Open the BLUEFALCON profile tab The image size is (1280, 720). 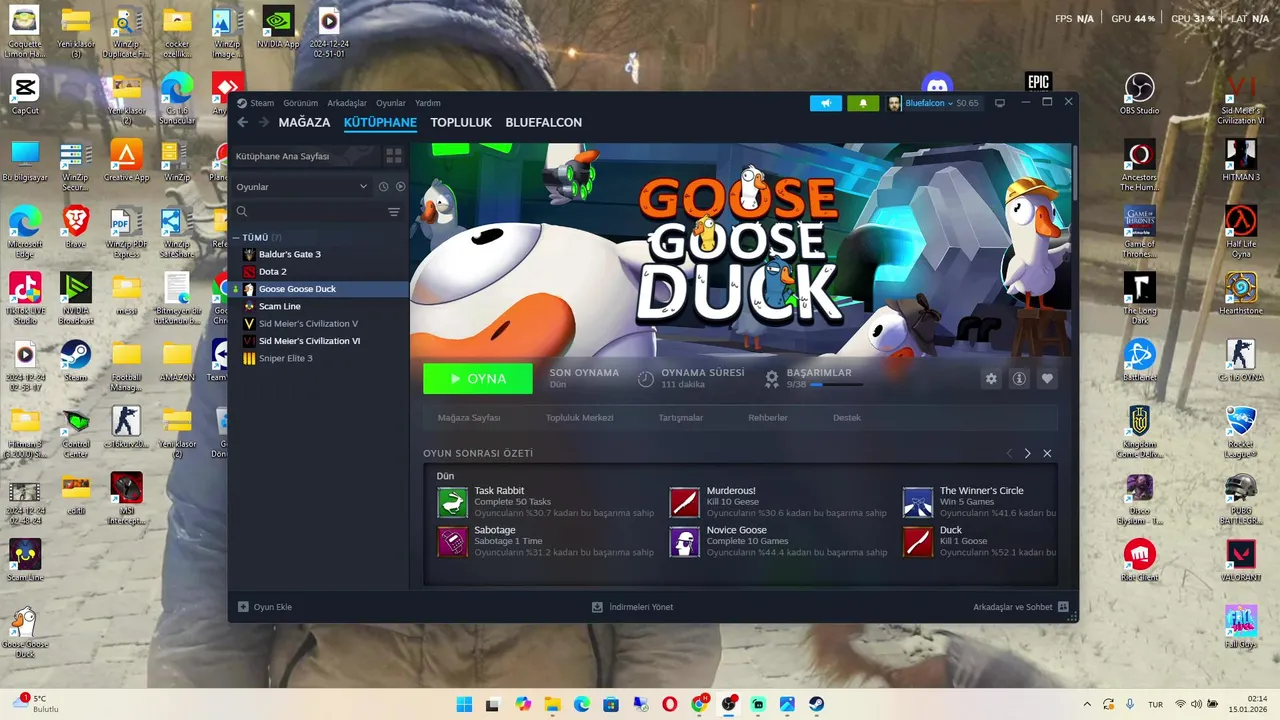click(x=543, y=122)
